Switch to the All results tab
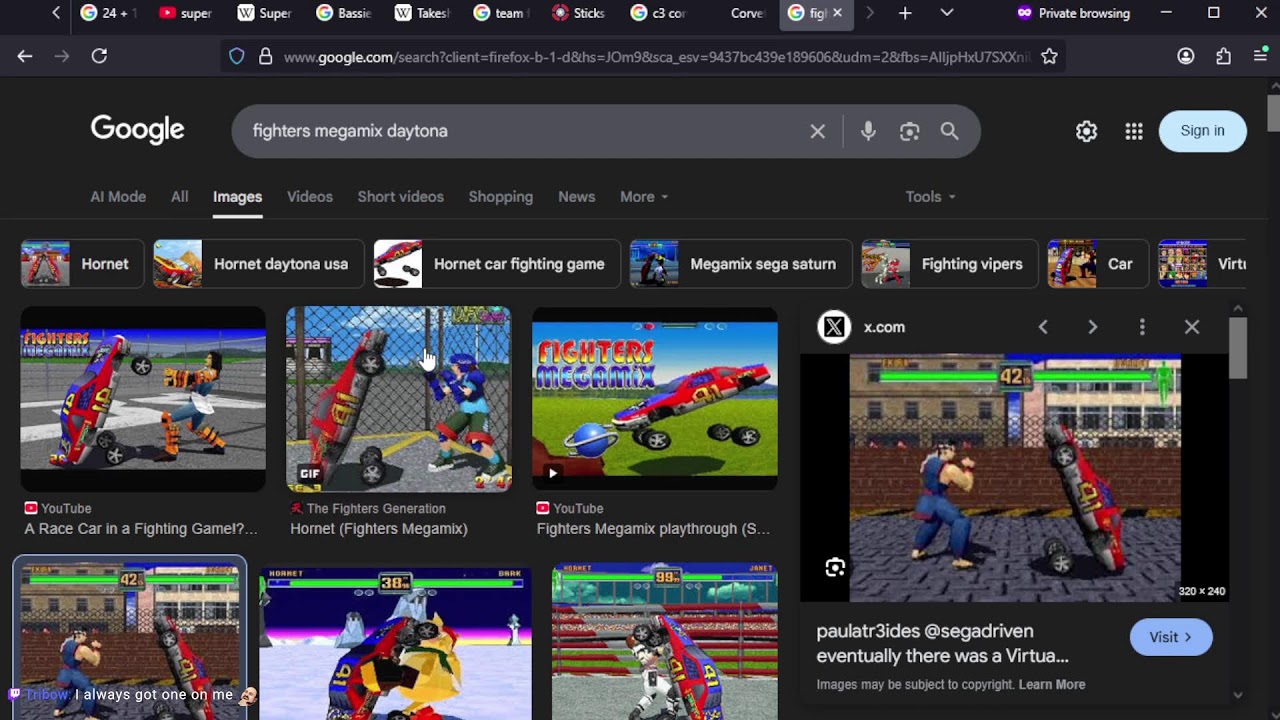 click(x=179, y=197)
